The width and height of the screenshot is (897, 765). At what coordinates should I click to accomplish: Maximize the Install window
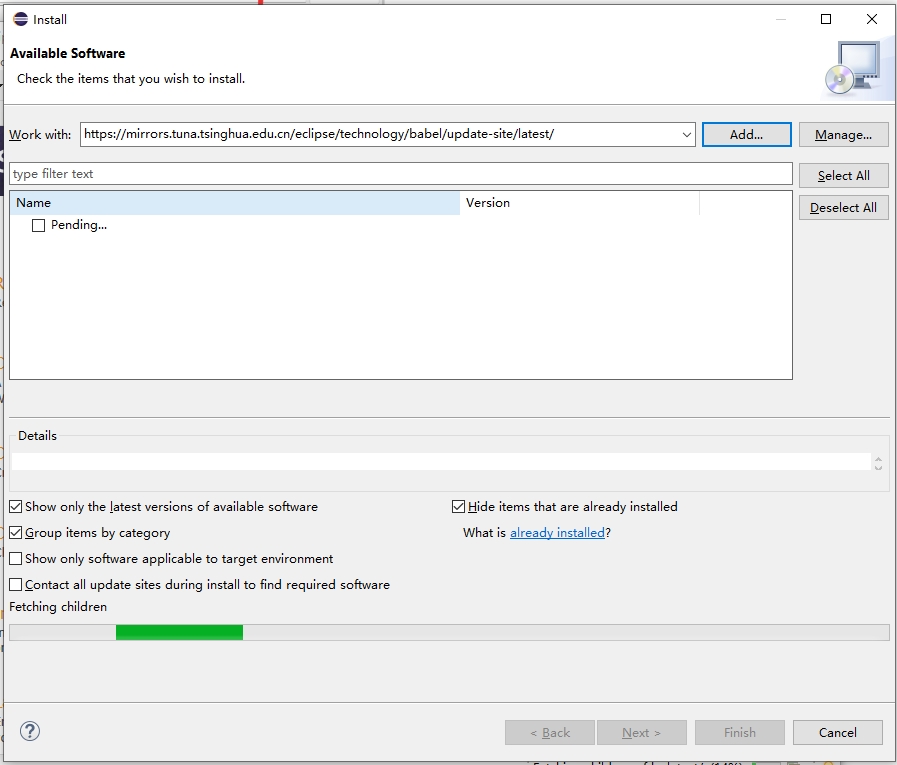(825, 19)
